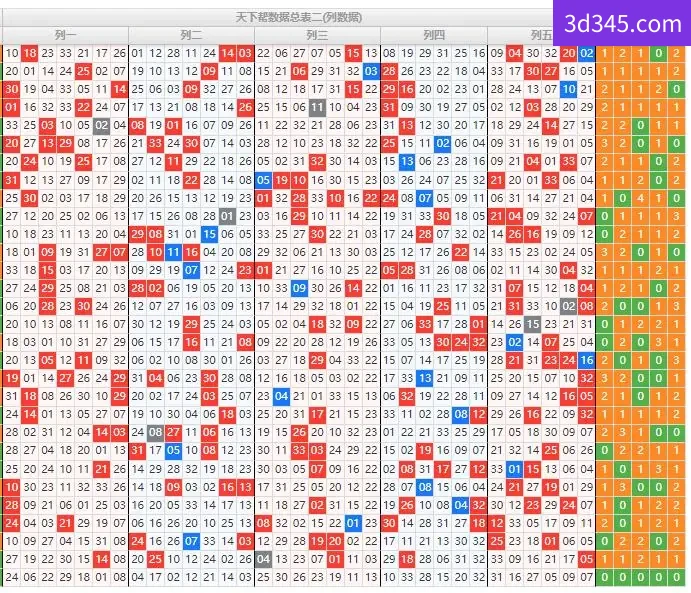Click the 天下帮数据总表二 table title
The width and height of the screenshot is (691, 593).
[299, 18]
